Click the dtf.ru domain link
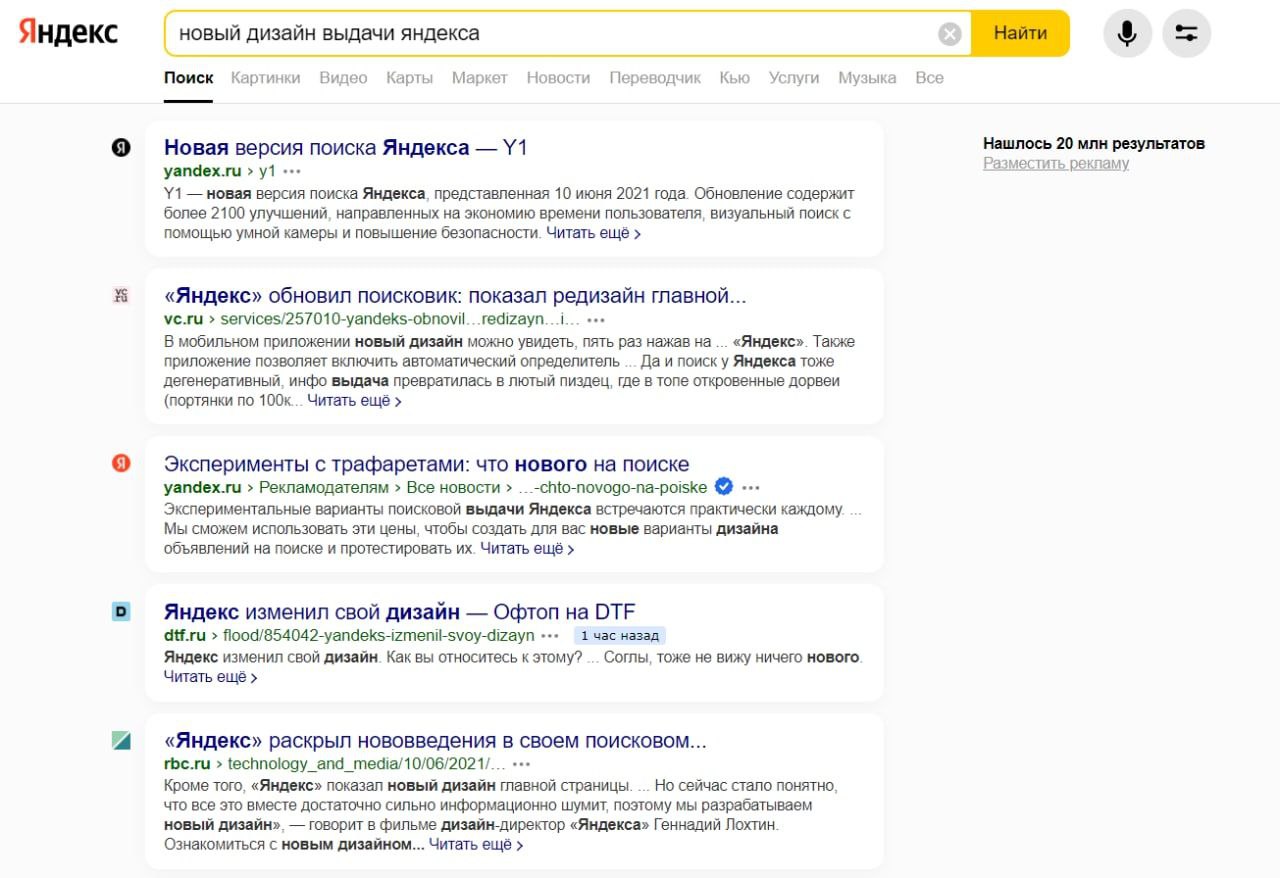This screenshot has height=878, width=1280. pyautogui.click(x=185, y=635)
